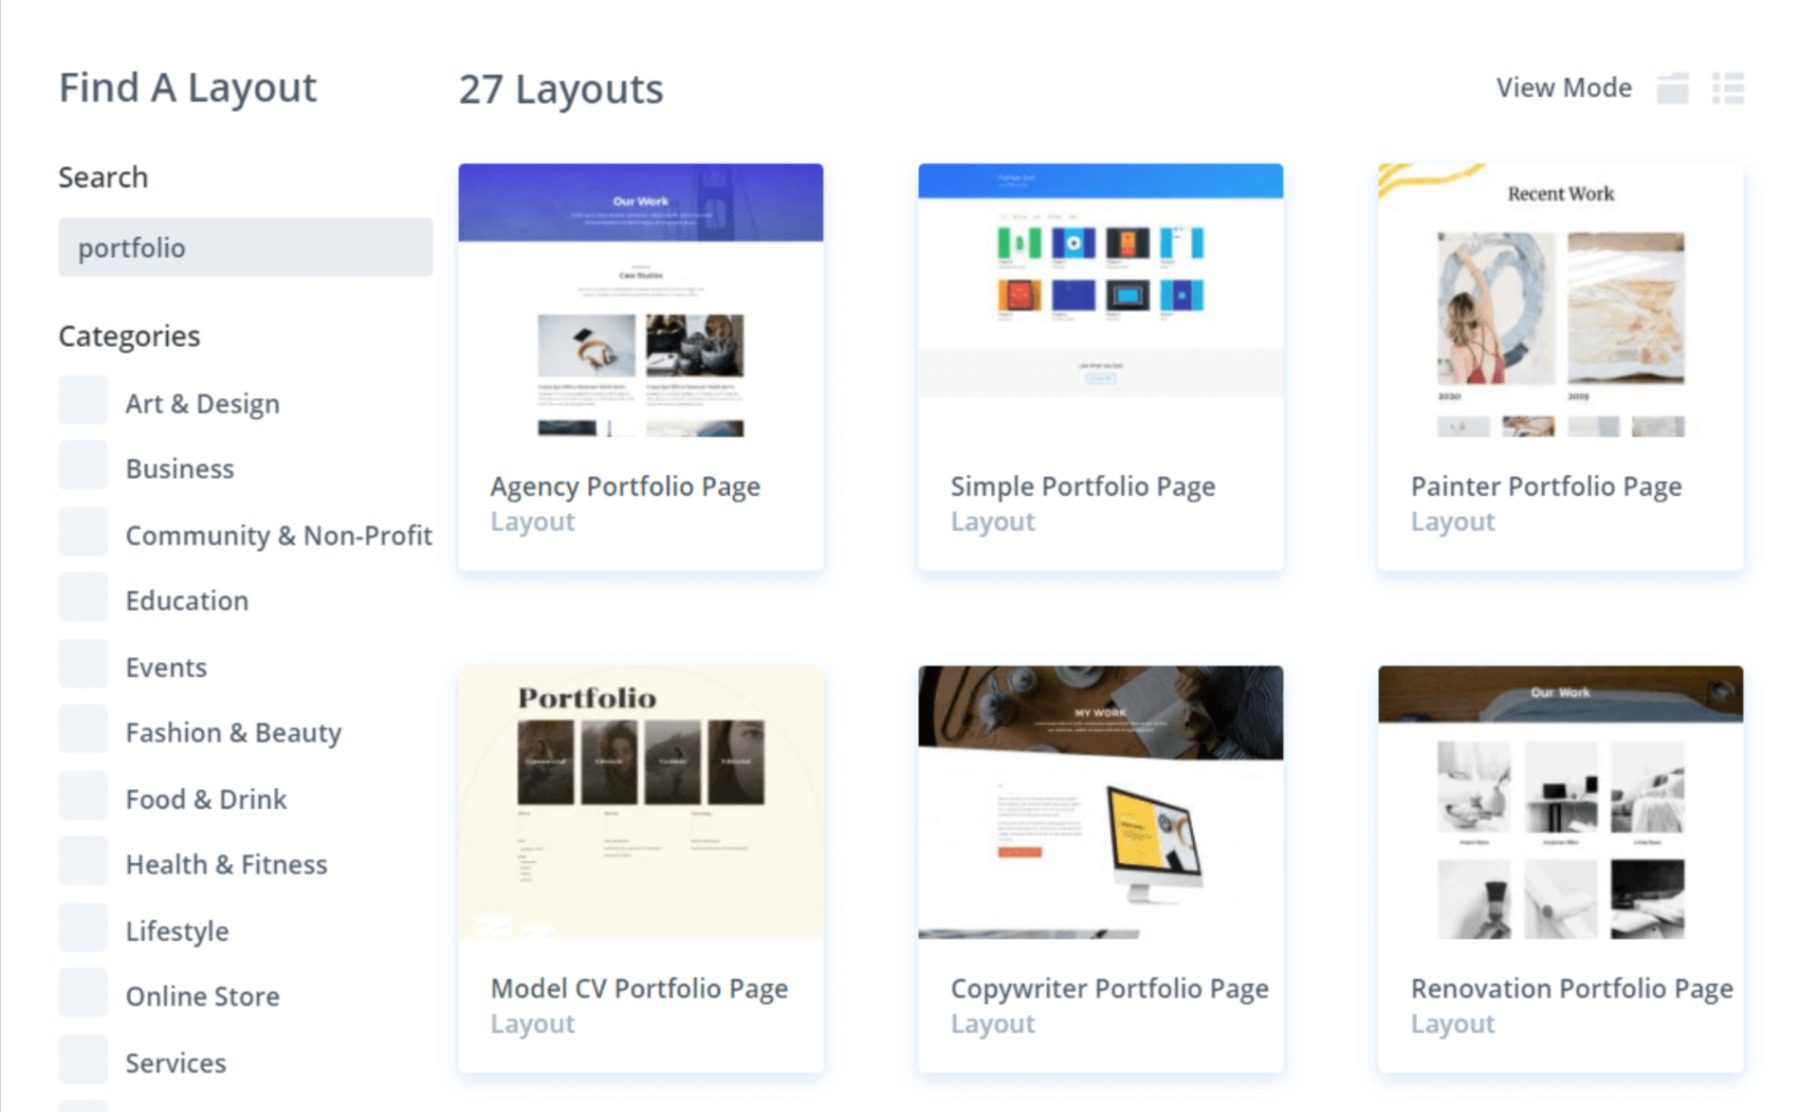Click the search field containing portfolio
Viewport: 1800px width, 1112px height.
pyautogui.click(x=245, y=247)
